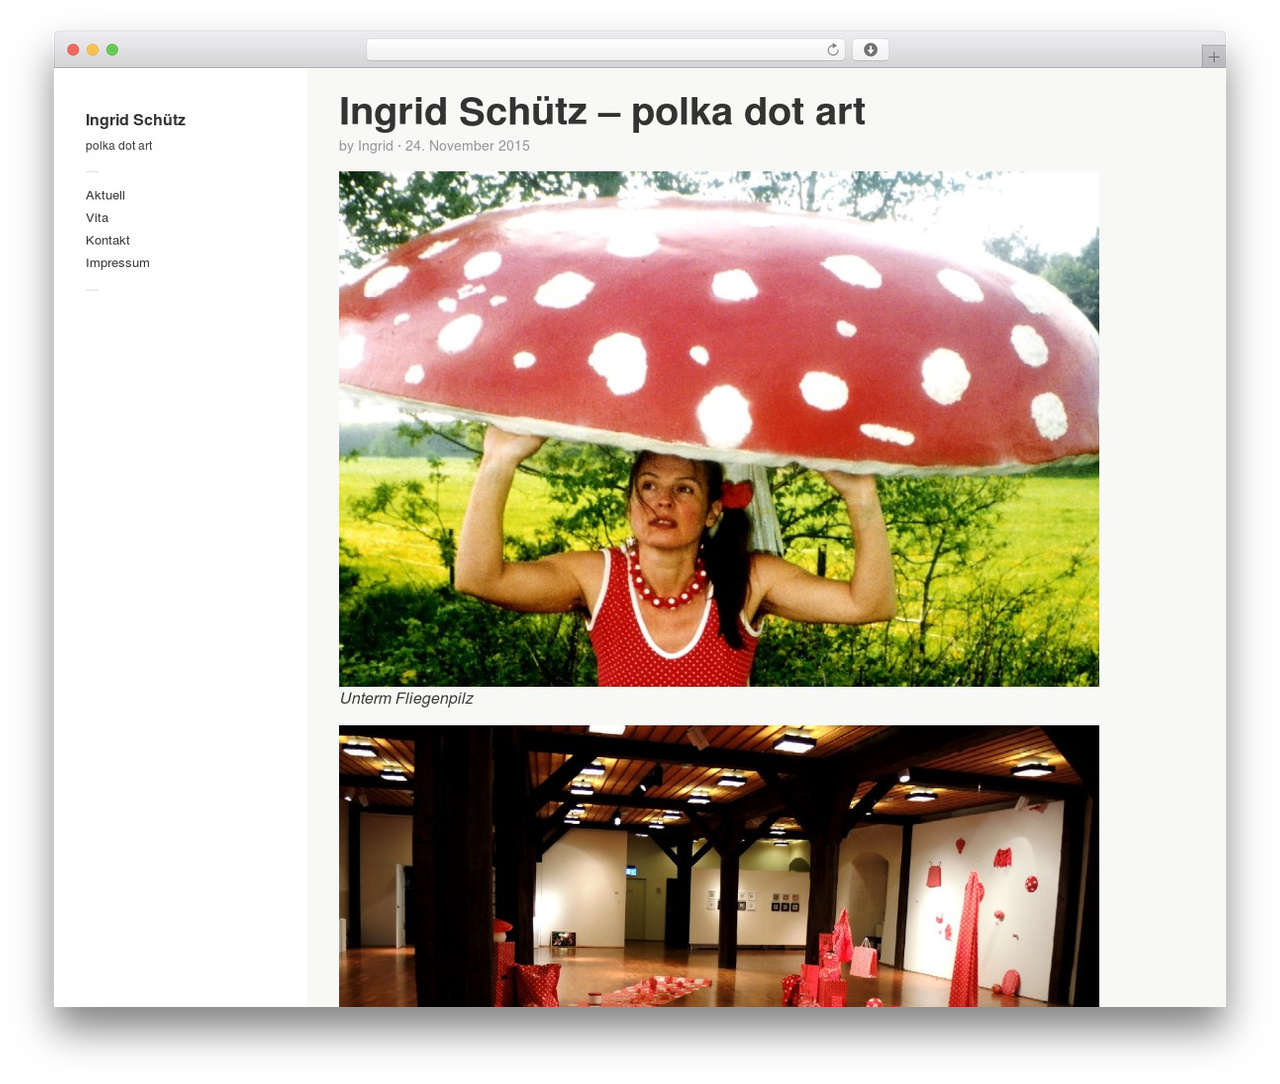
Task: Click the browser address bar
Action: point(606,50)
